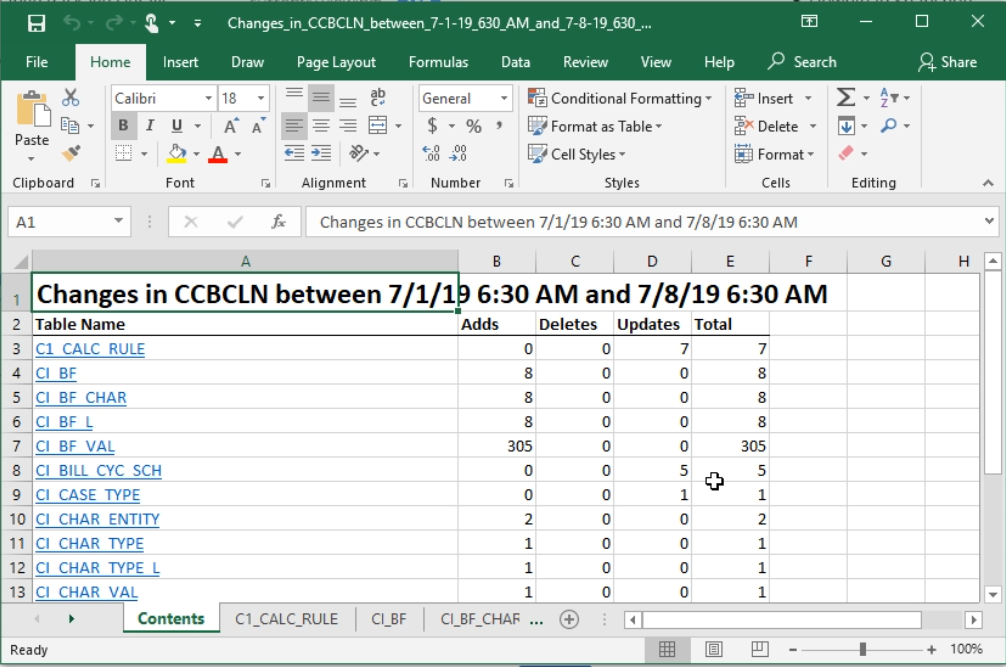Add a new sheet with plus button

[569, 619]
